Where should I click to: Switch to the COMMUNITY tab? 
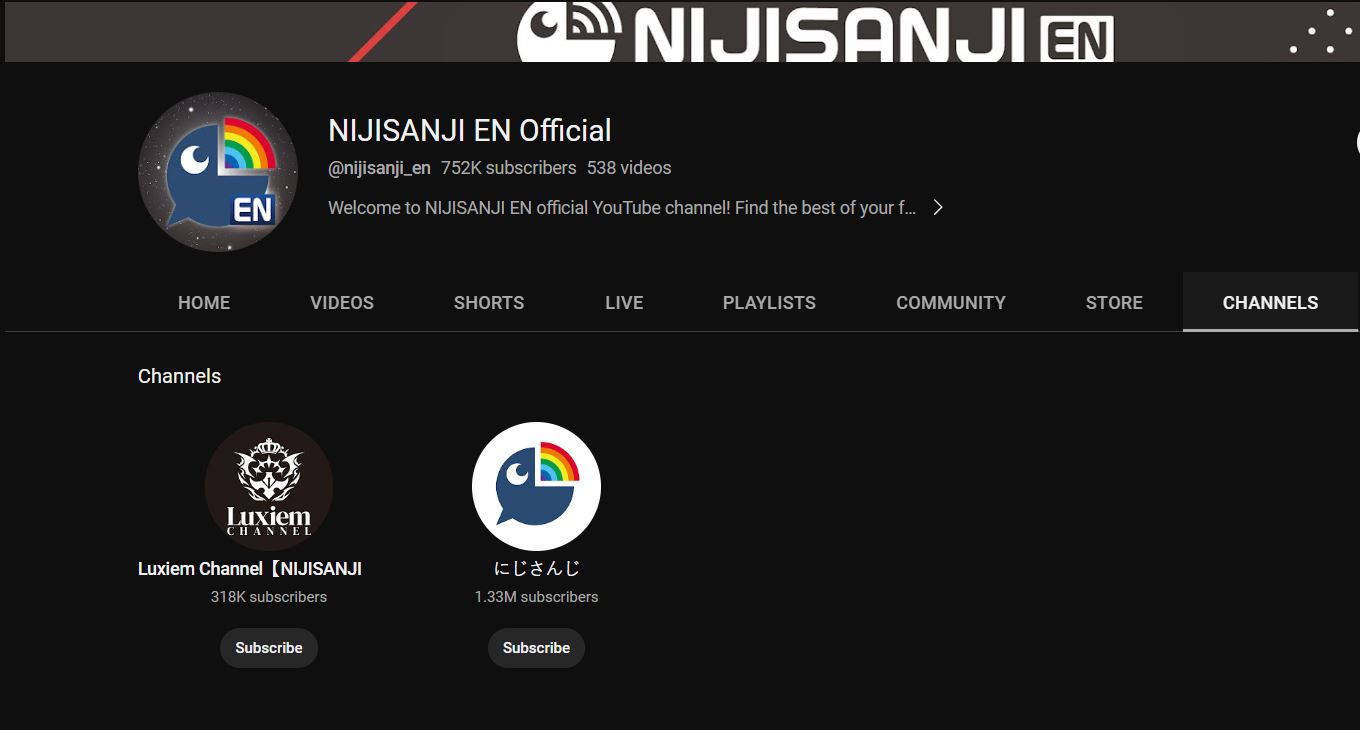coord(951,302)
